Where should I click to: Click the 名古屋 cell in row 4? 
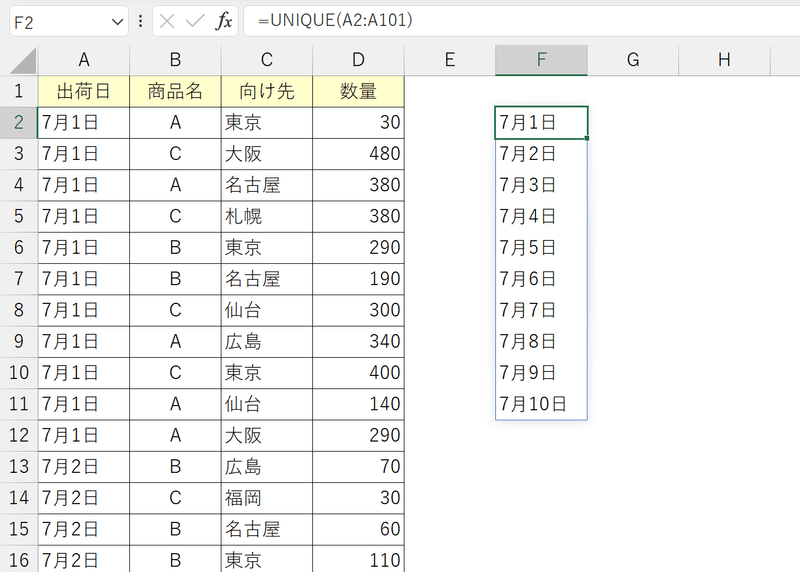pyautogui.click(x=267, y=185)
